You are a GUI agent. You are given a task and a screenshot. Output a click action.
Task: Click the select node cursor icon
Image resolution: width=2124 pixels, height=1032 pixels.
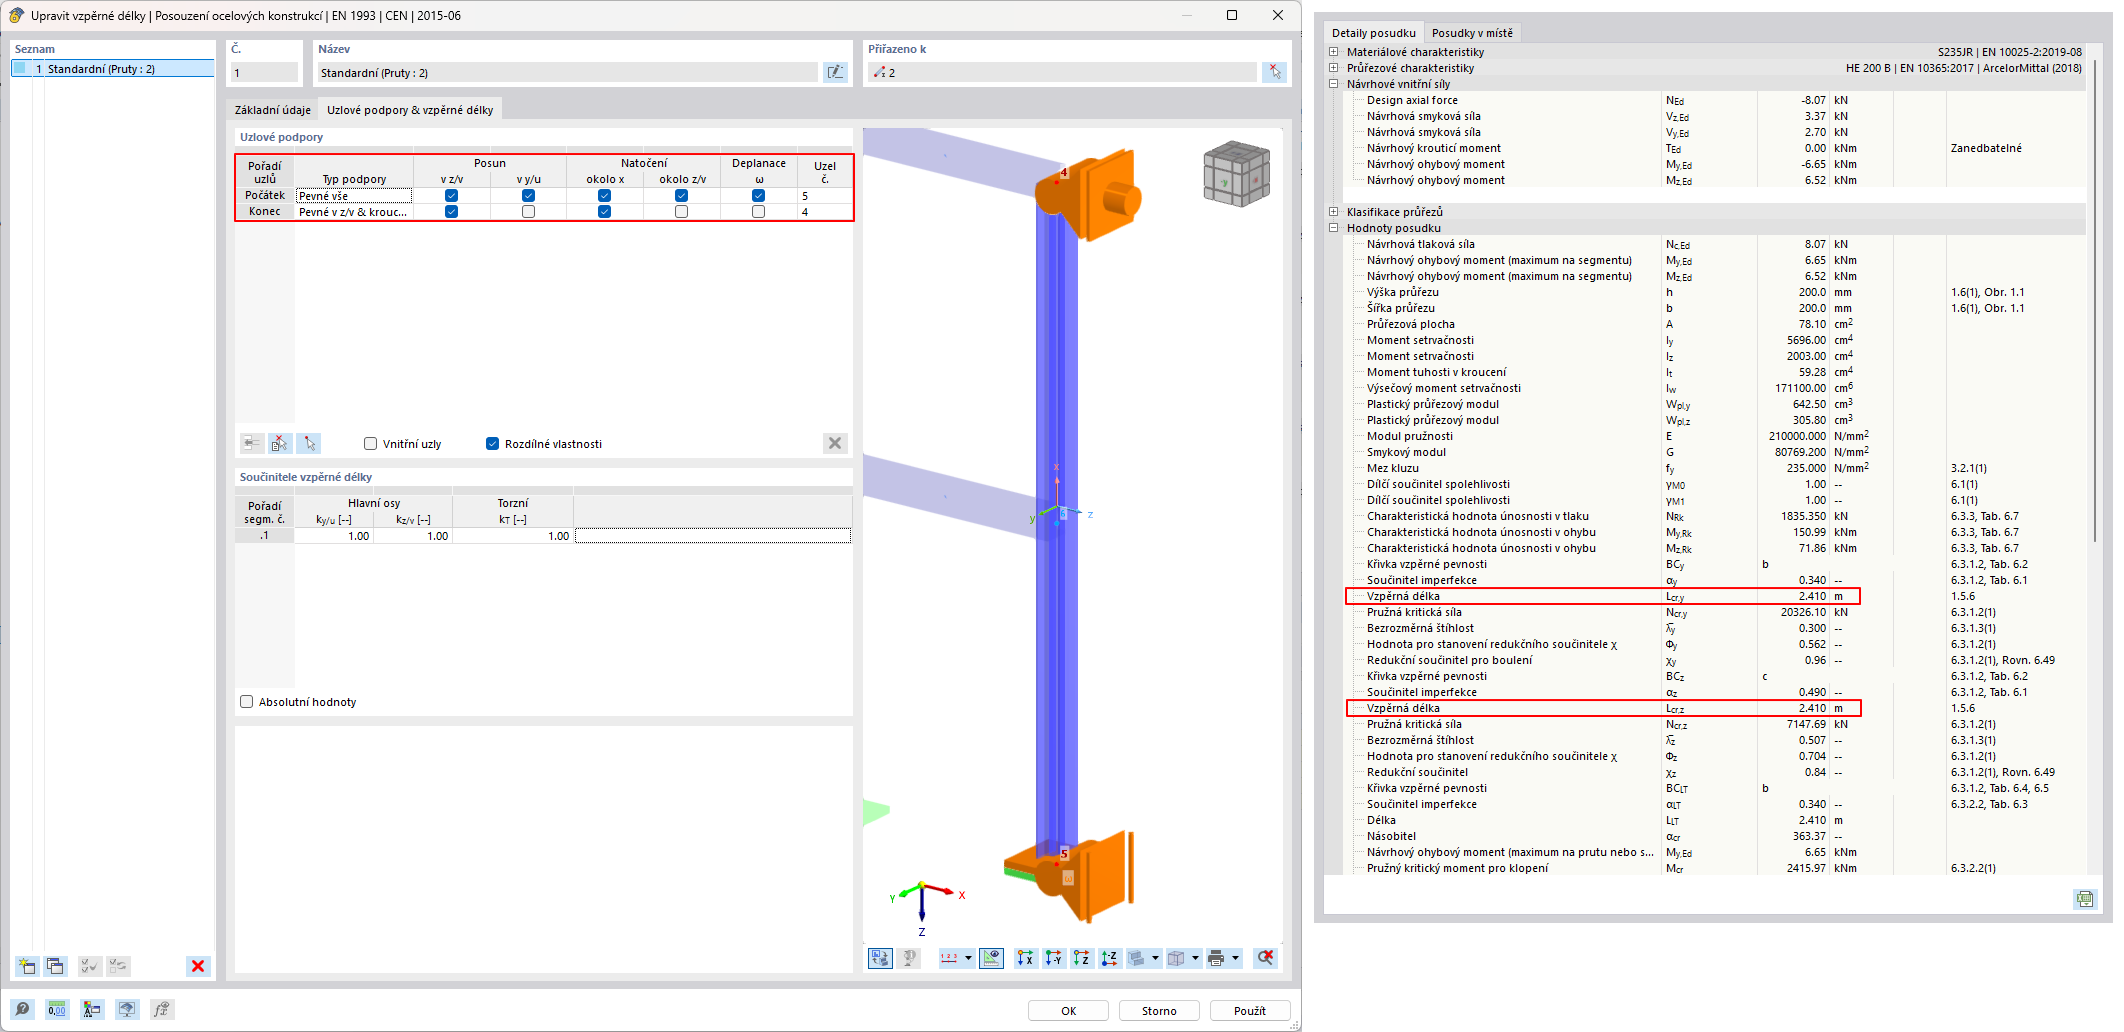pyautogui.click(x=309, y=443)
